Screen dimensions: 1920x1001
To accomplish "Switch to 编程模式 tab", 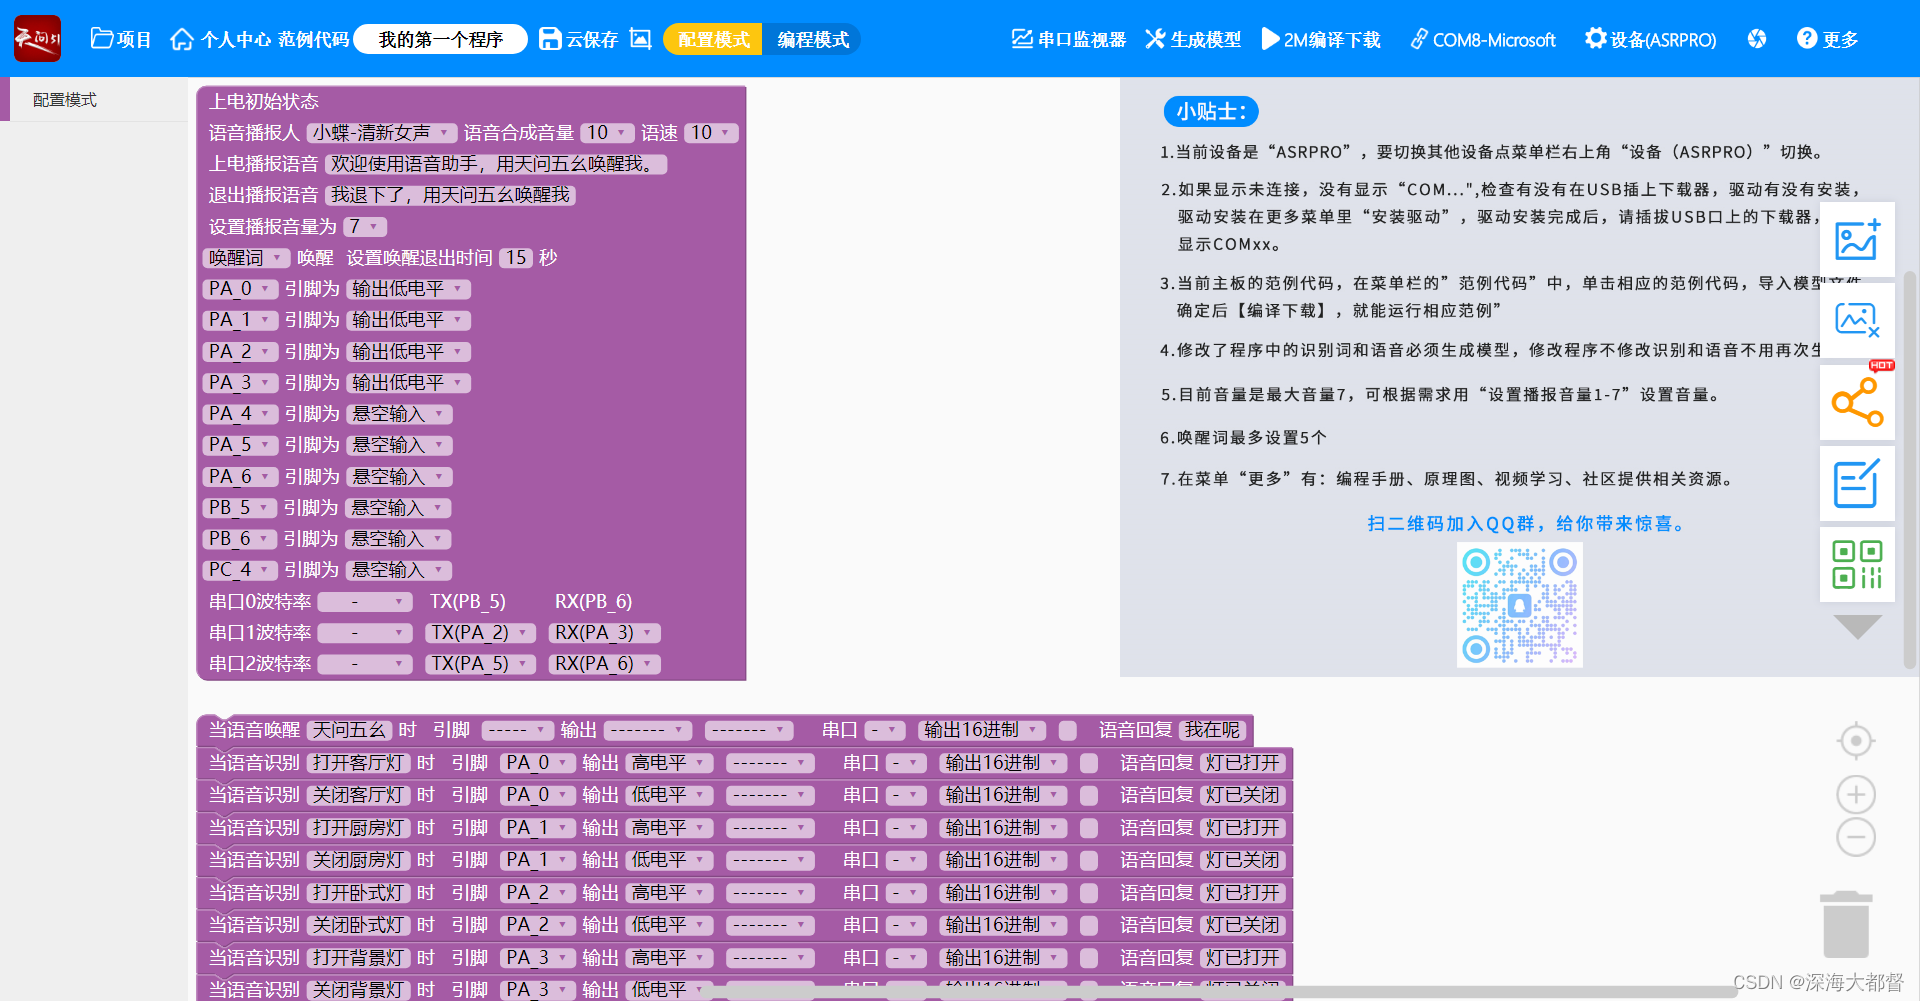I will click(x=813, y=39).
